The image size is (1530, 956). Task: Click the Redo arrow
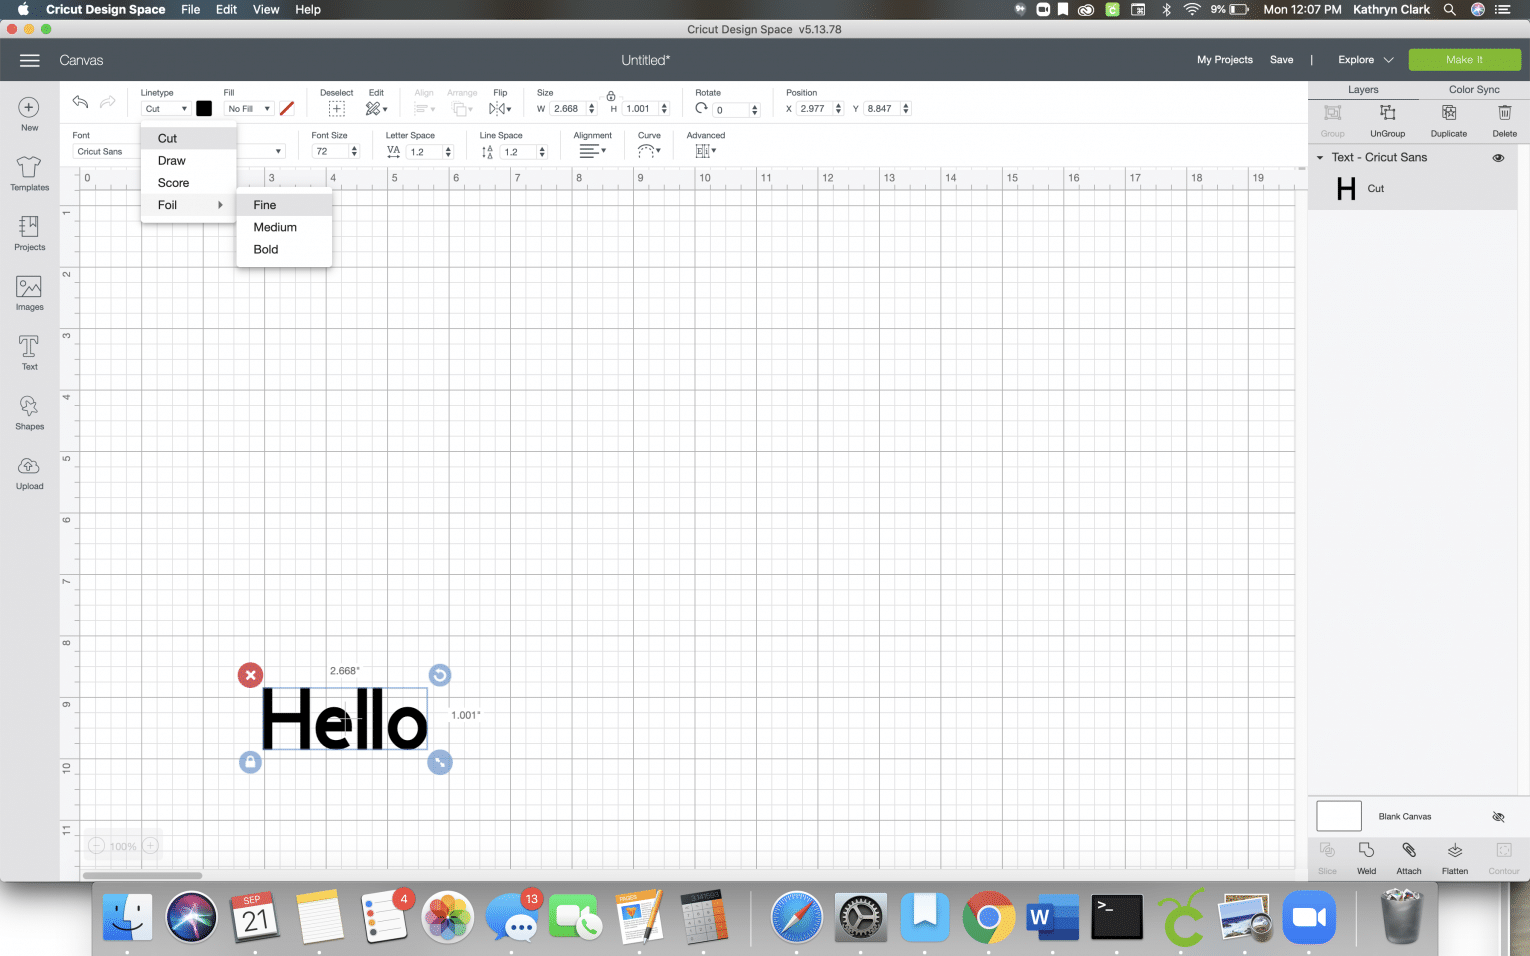107,102
